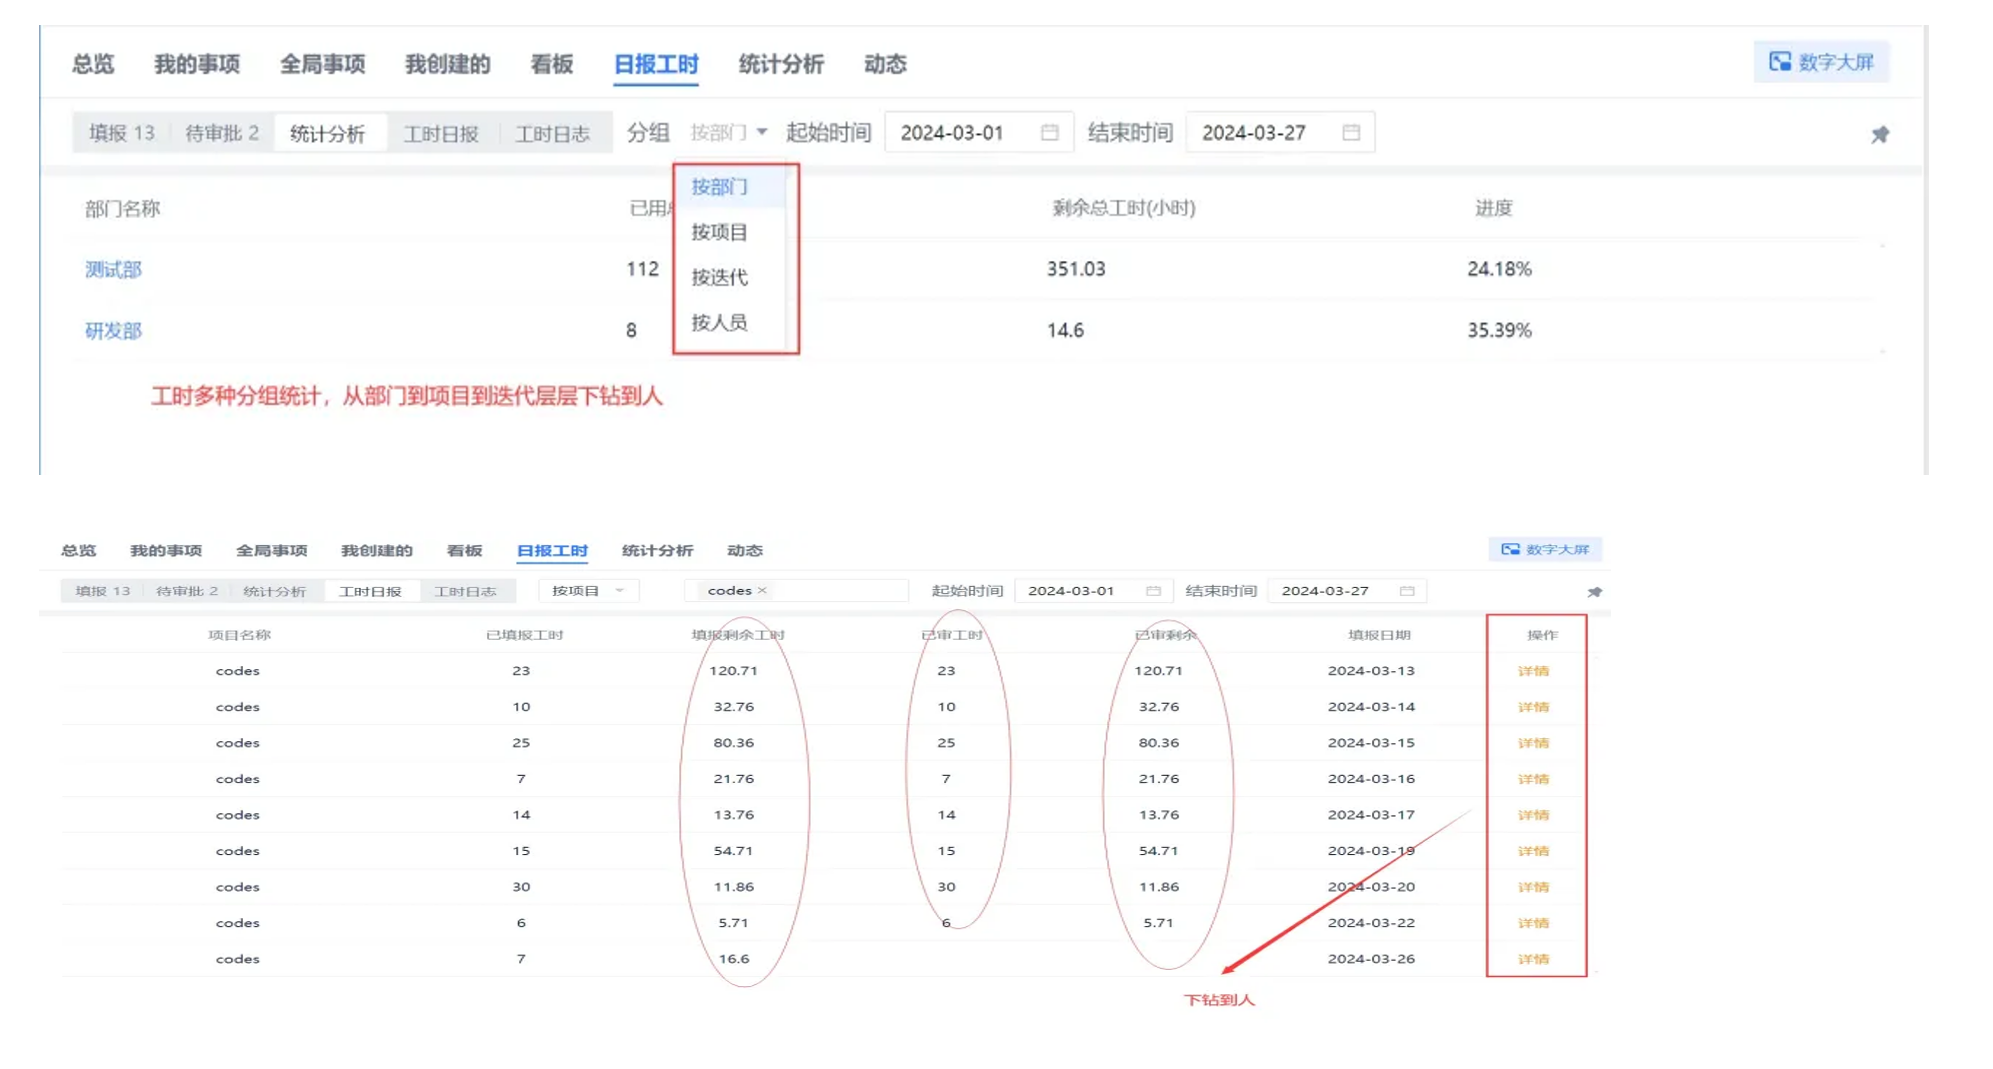This screenshot has width=1993, height=1069.
Task: Open 详情 for the 2024-03-22 row
Action: (x=1533, y=923)
